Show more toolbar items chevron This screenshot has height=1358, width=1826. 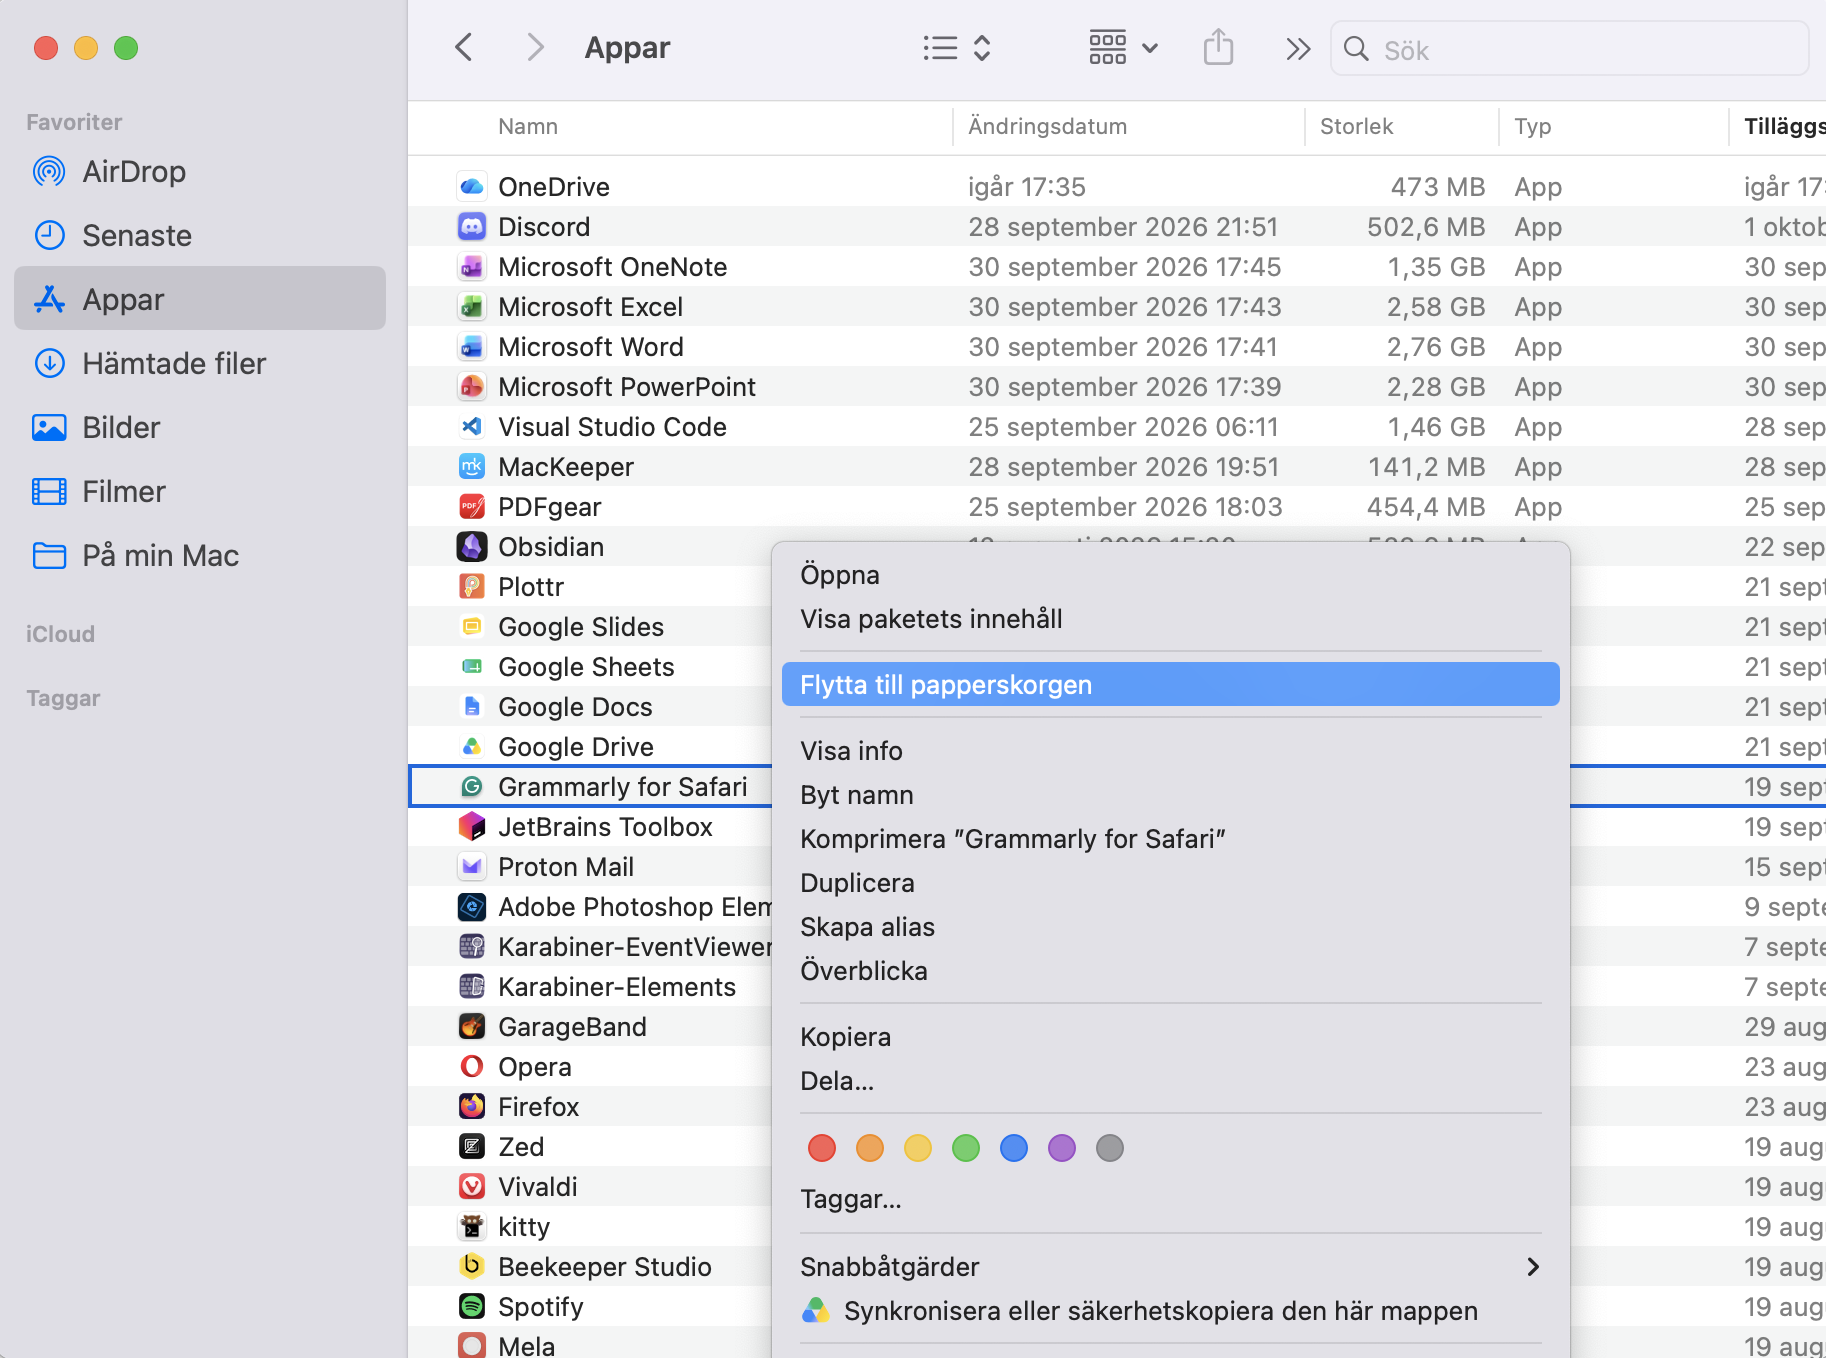1298,49
